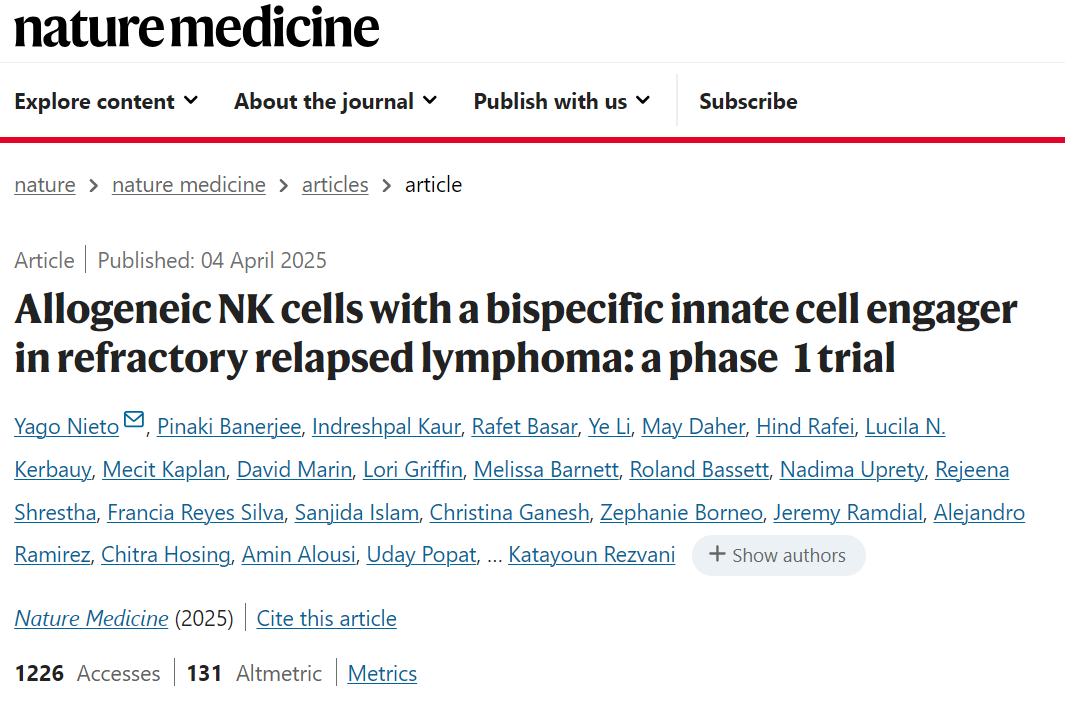
Task: Expand the Explore content dropdown
Action: click(106, 101)
